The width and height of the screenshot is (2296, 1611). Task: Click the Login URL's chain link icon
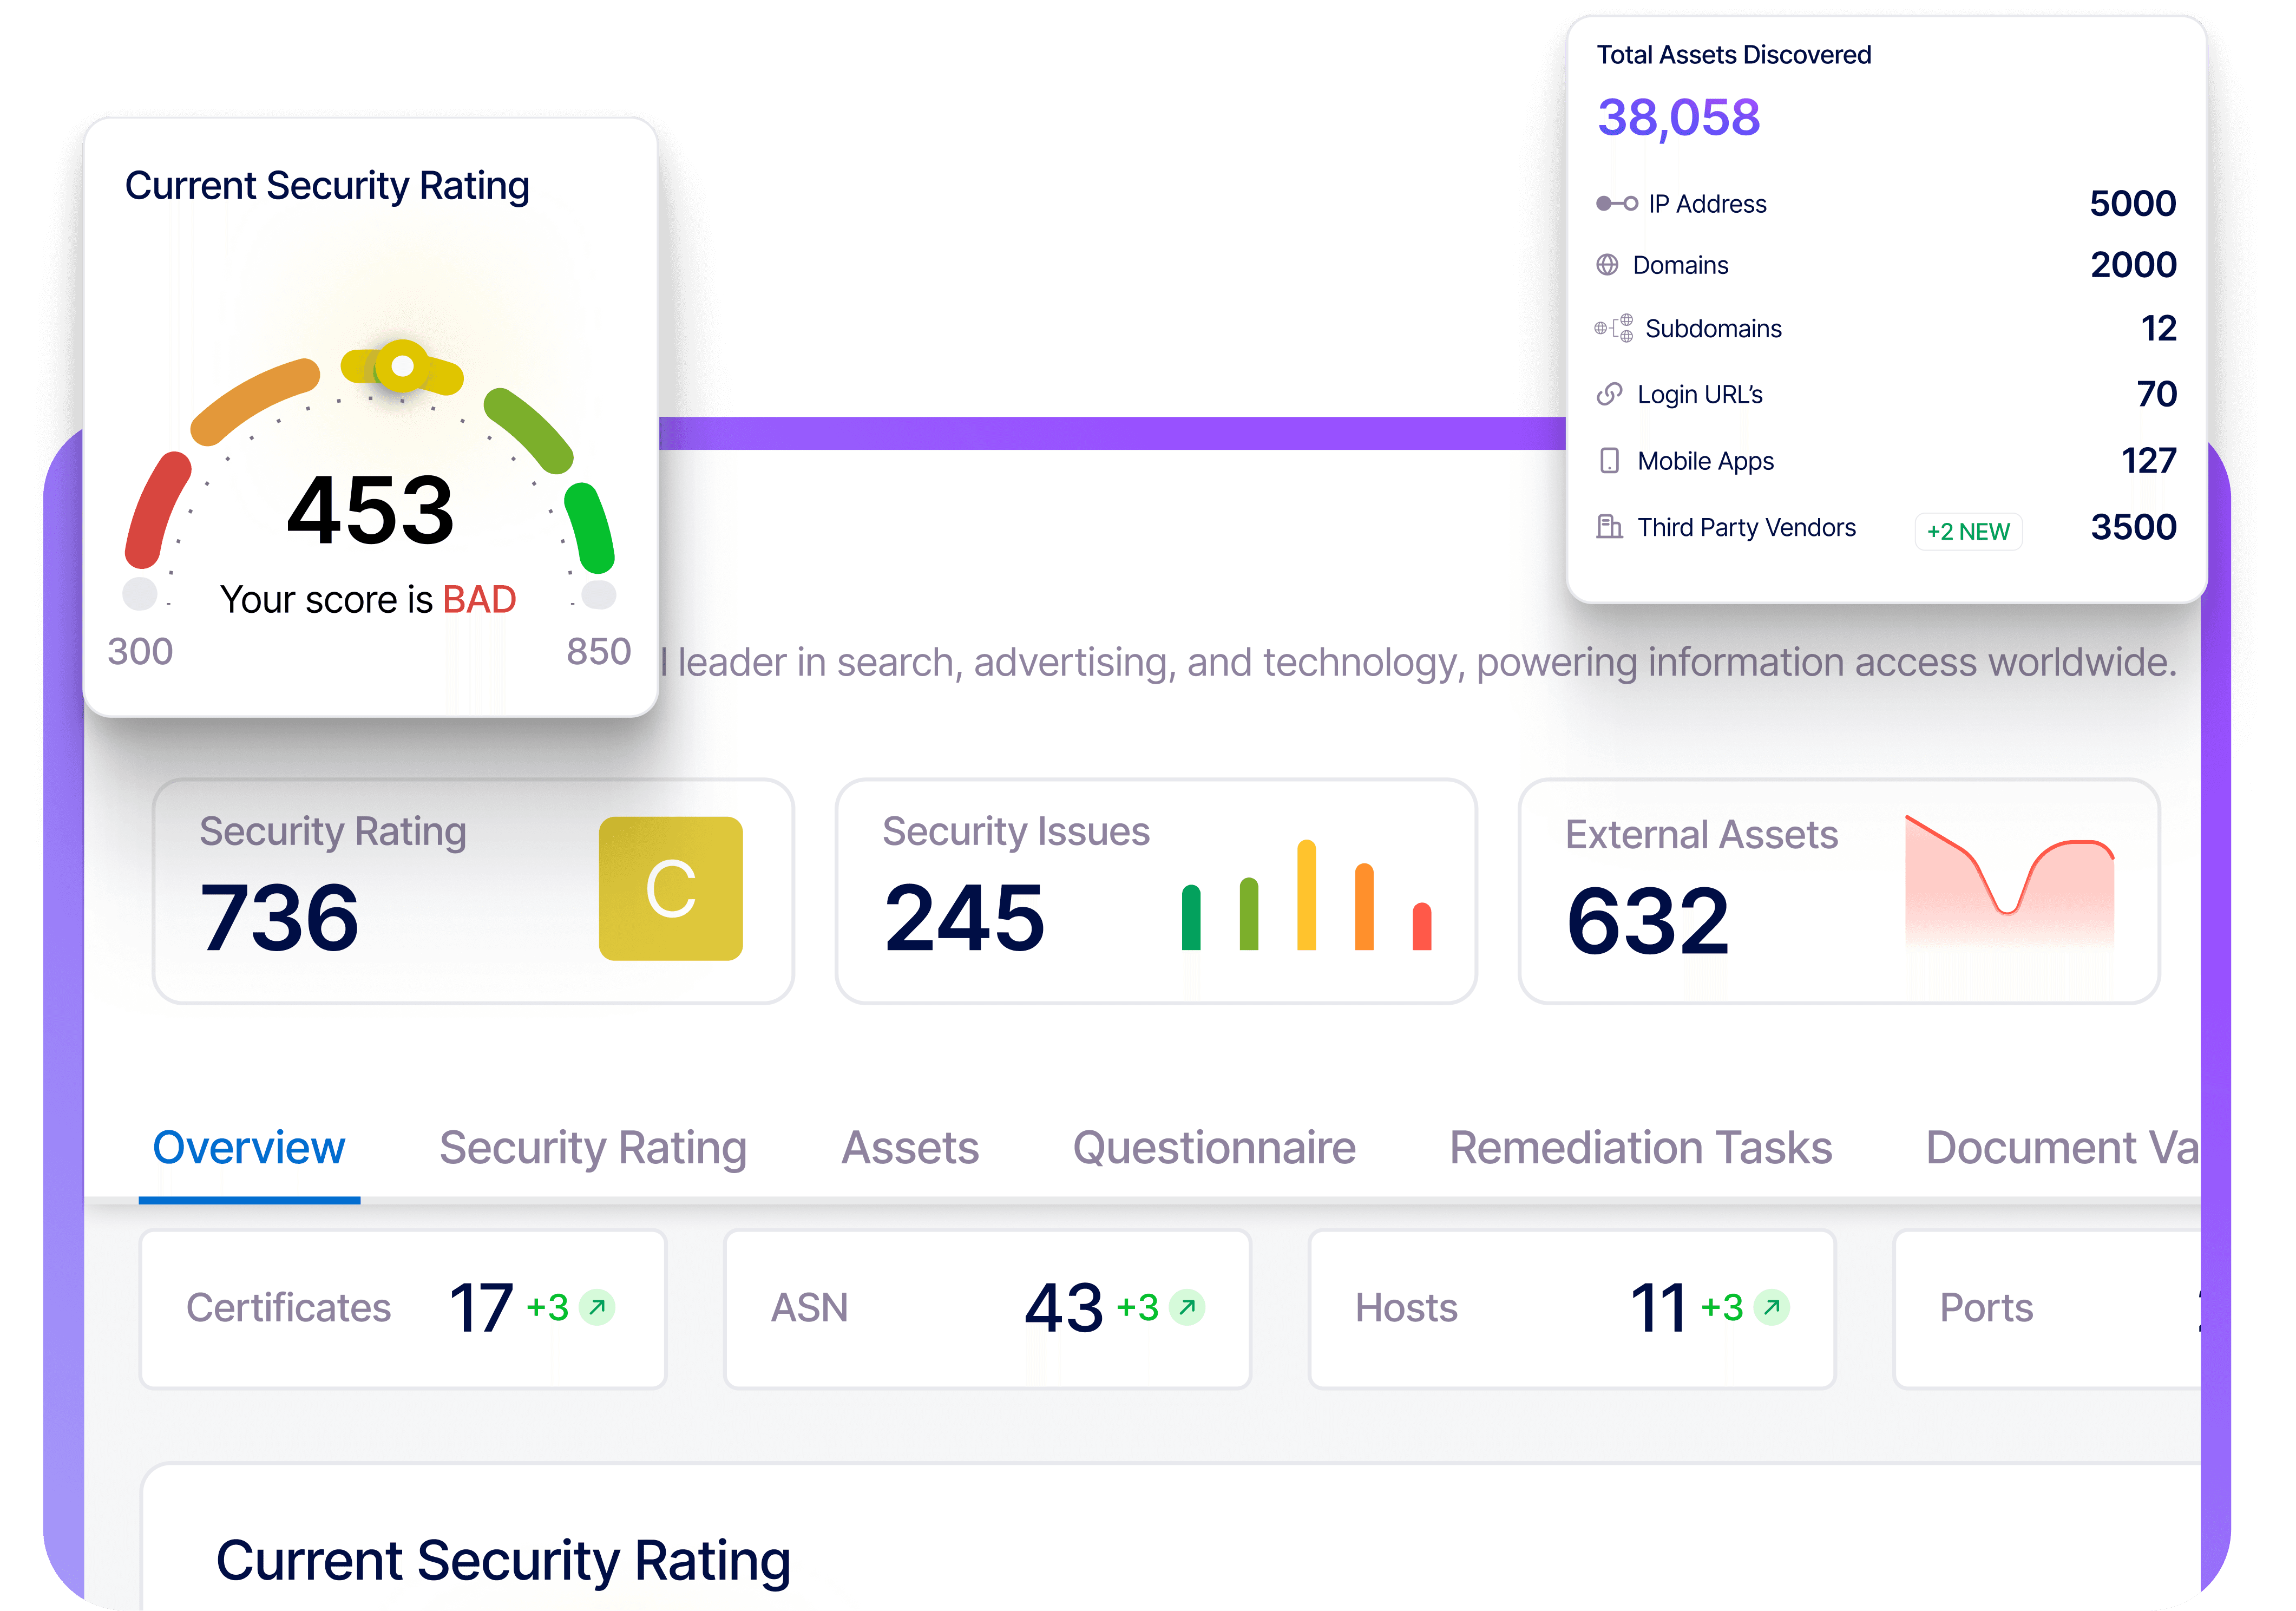[x=1609, y=394]
